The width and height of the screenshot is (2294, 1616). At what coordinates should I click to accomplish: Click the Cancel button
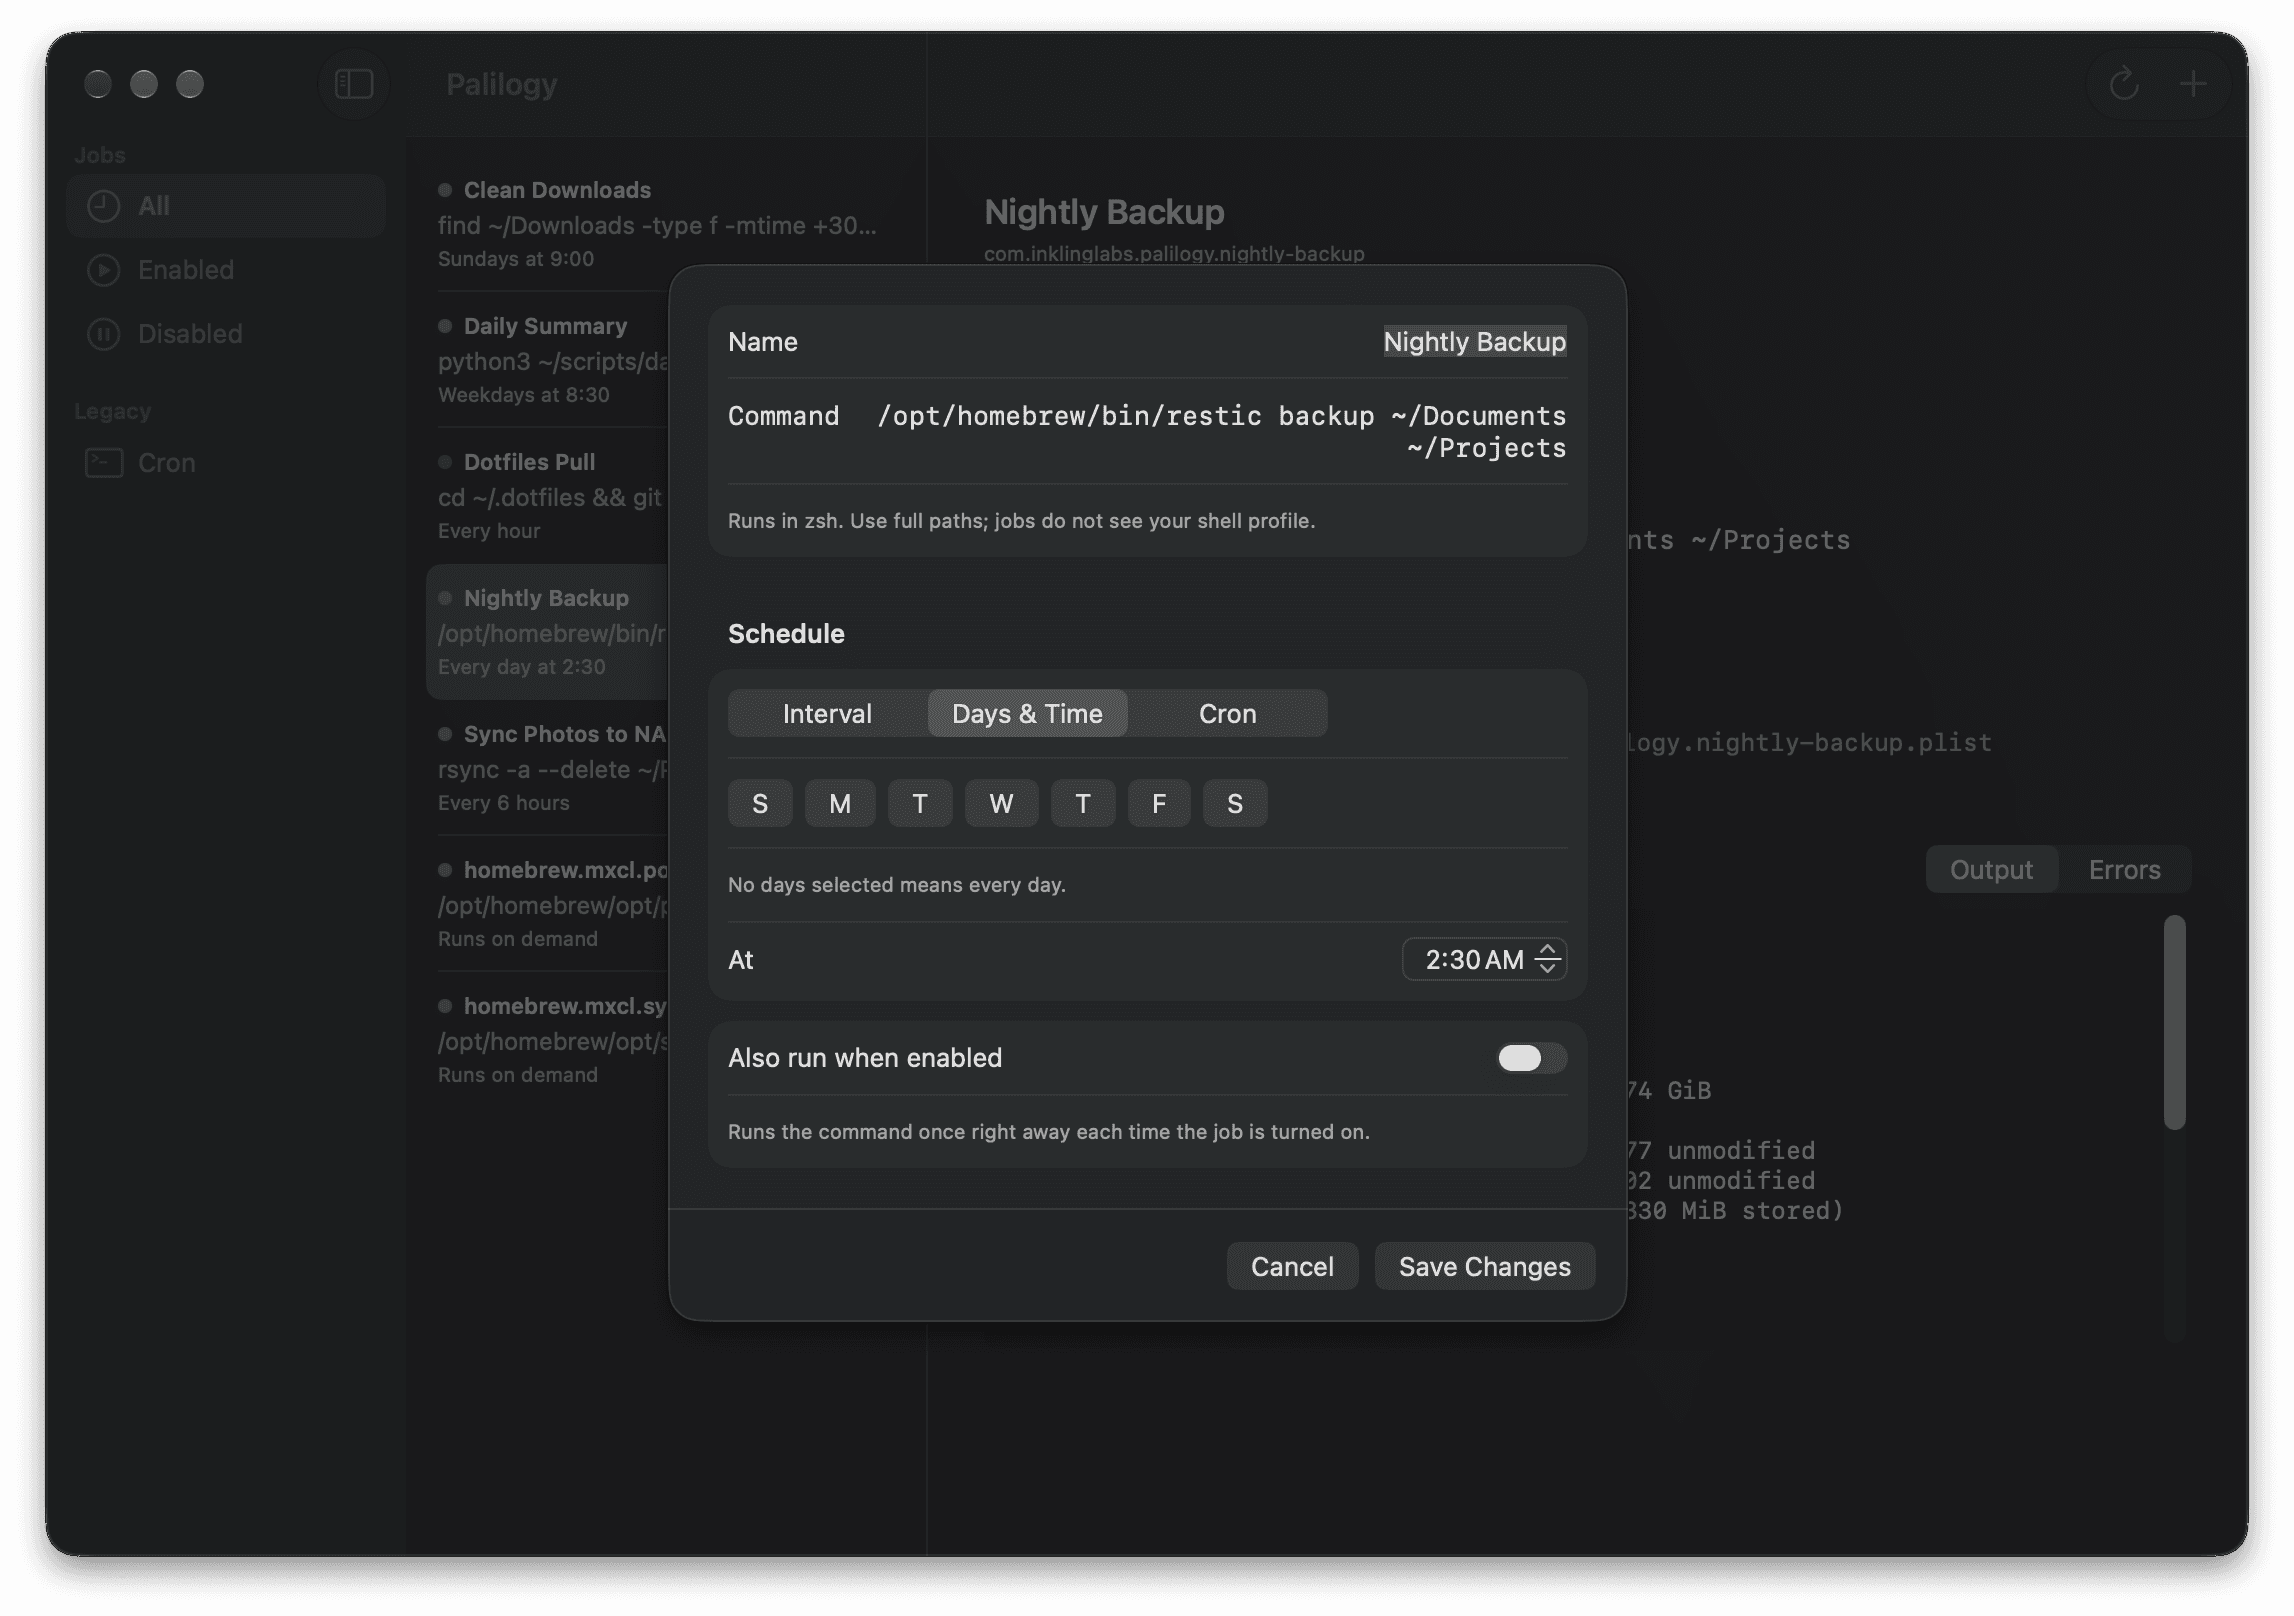point(1292,1267)
